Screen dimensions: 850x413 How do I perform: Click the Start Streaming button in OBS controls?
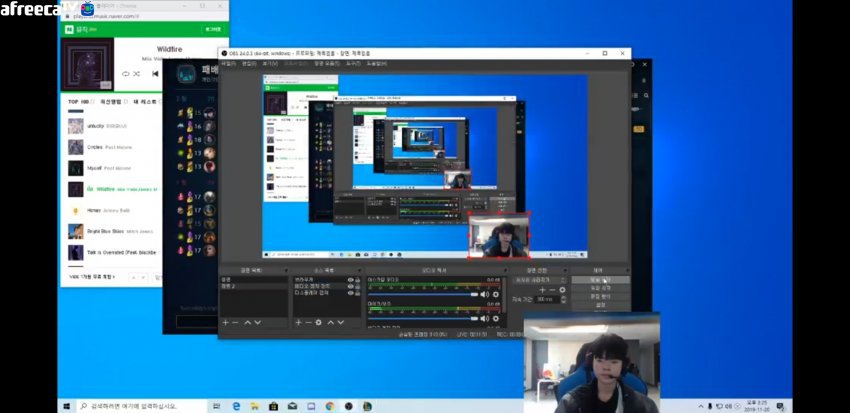600,280
